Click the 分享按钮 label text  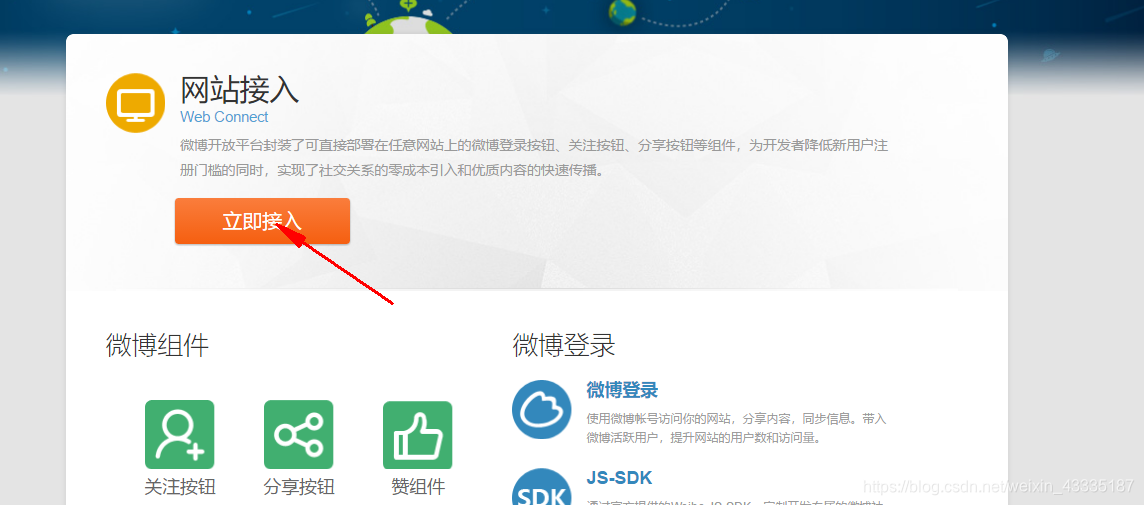coord(298,487)
